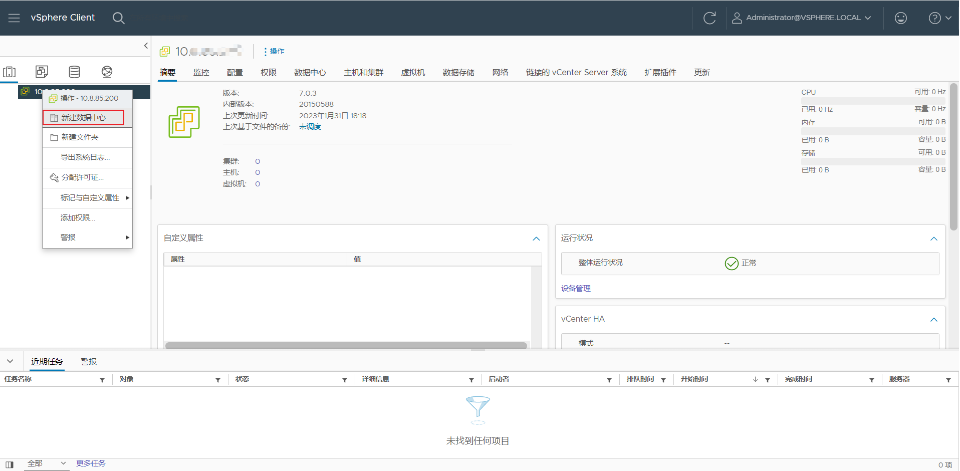The height and width of the screenshot is (471, 960).
Task: Open the help question-mark menu
Action: 940,18
